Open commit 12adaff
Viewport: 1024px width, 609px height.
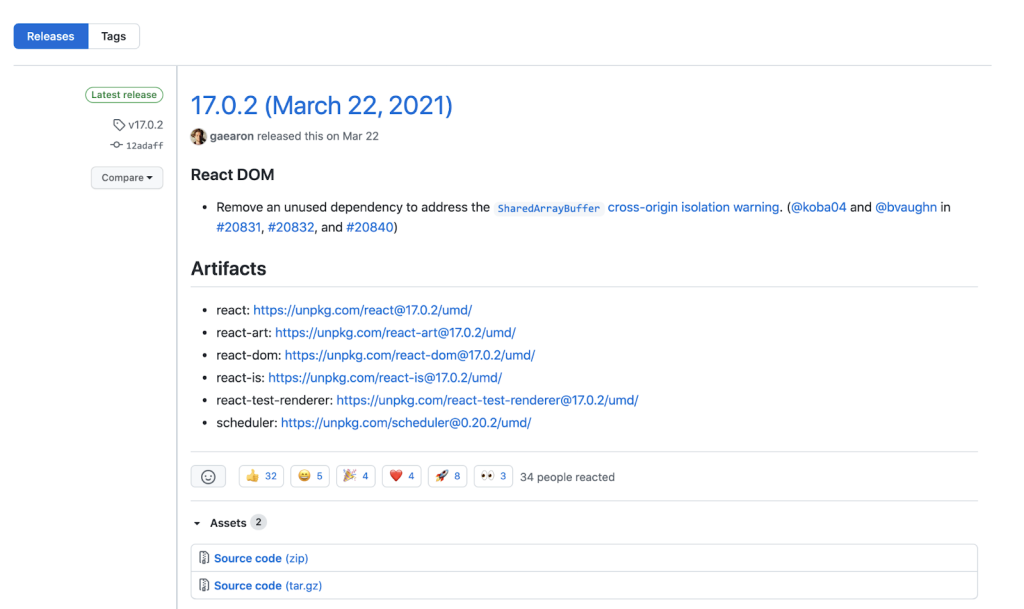tap(144, 145)
